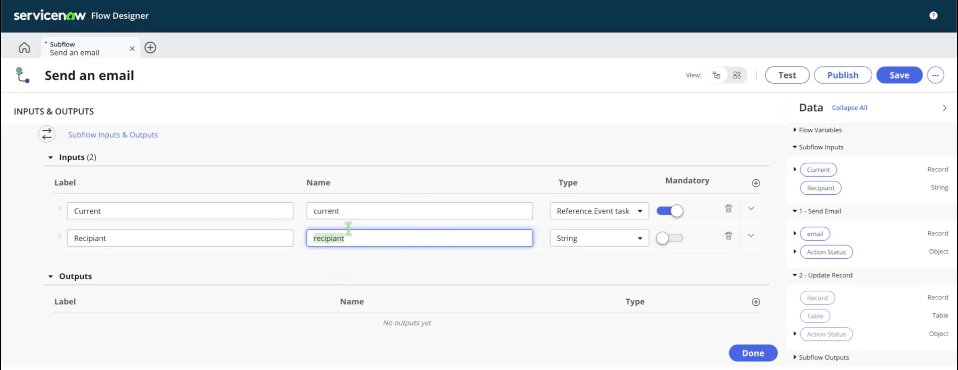This screenshot has height=370, width=958.
Task: Add a new input with plus icon
Action: click(x=756, y=183)
